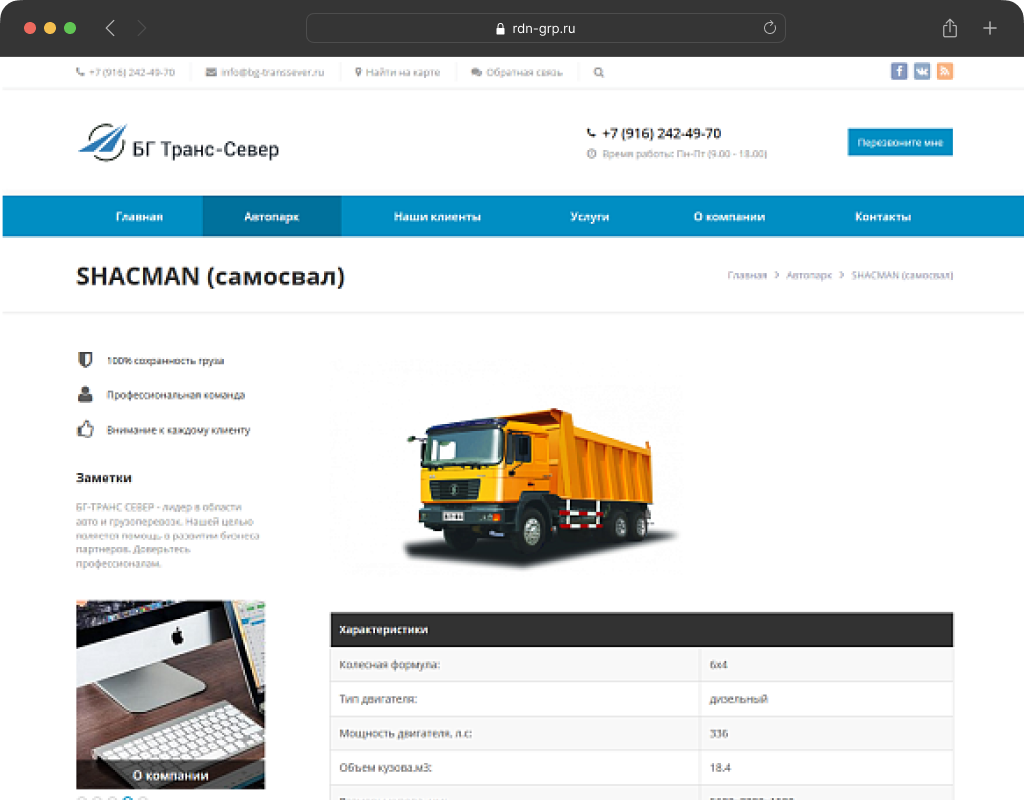Open the Автопарк menu item
The width and height of the screenshot is (1024, 800).
272,216
